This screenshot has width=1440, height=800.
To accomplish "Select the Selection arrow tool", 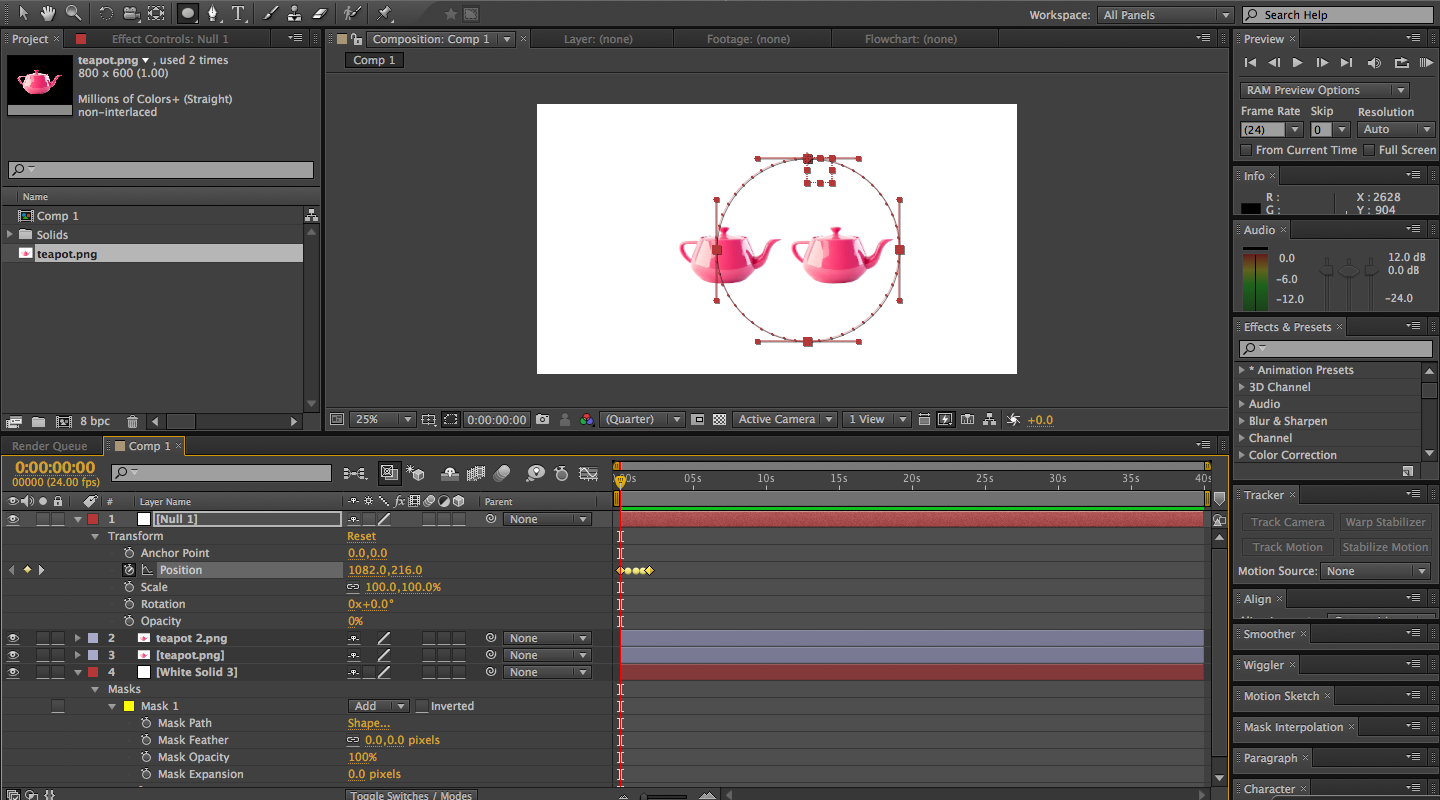I will click(x=24, y=13).
